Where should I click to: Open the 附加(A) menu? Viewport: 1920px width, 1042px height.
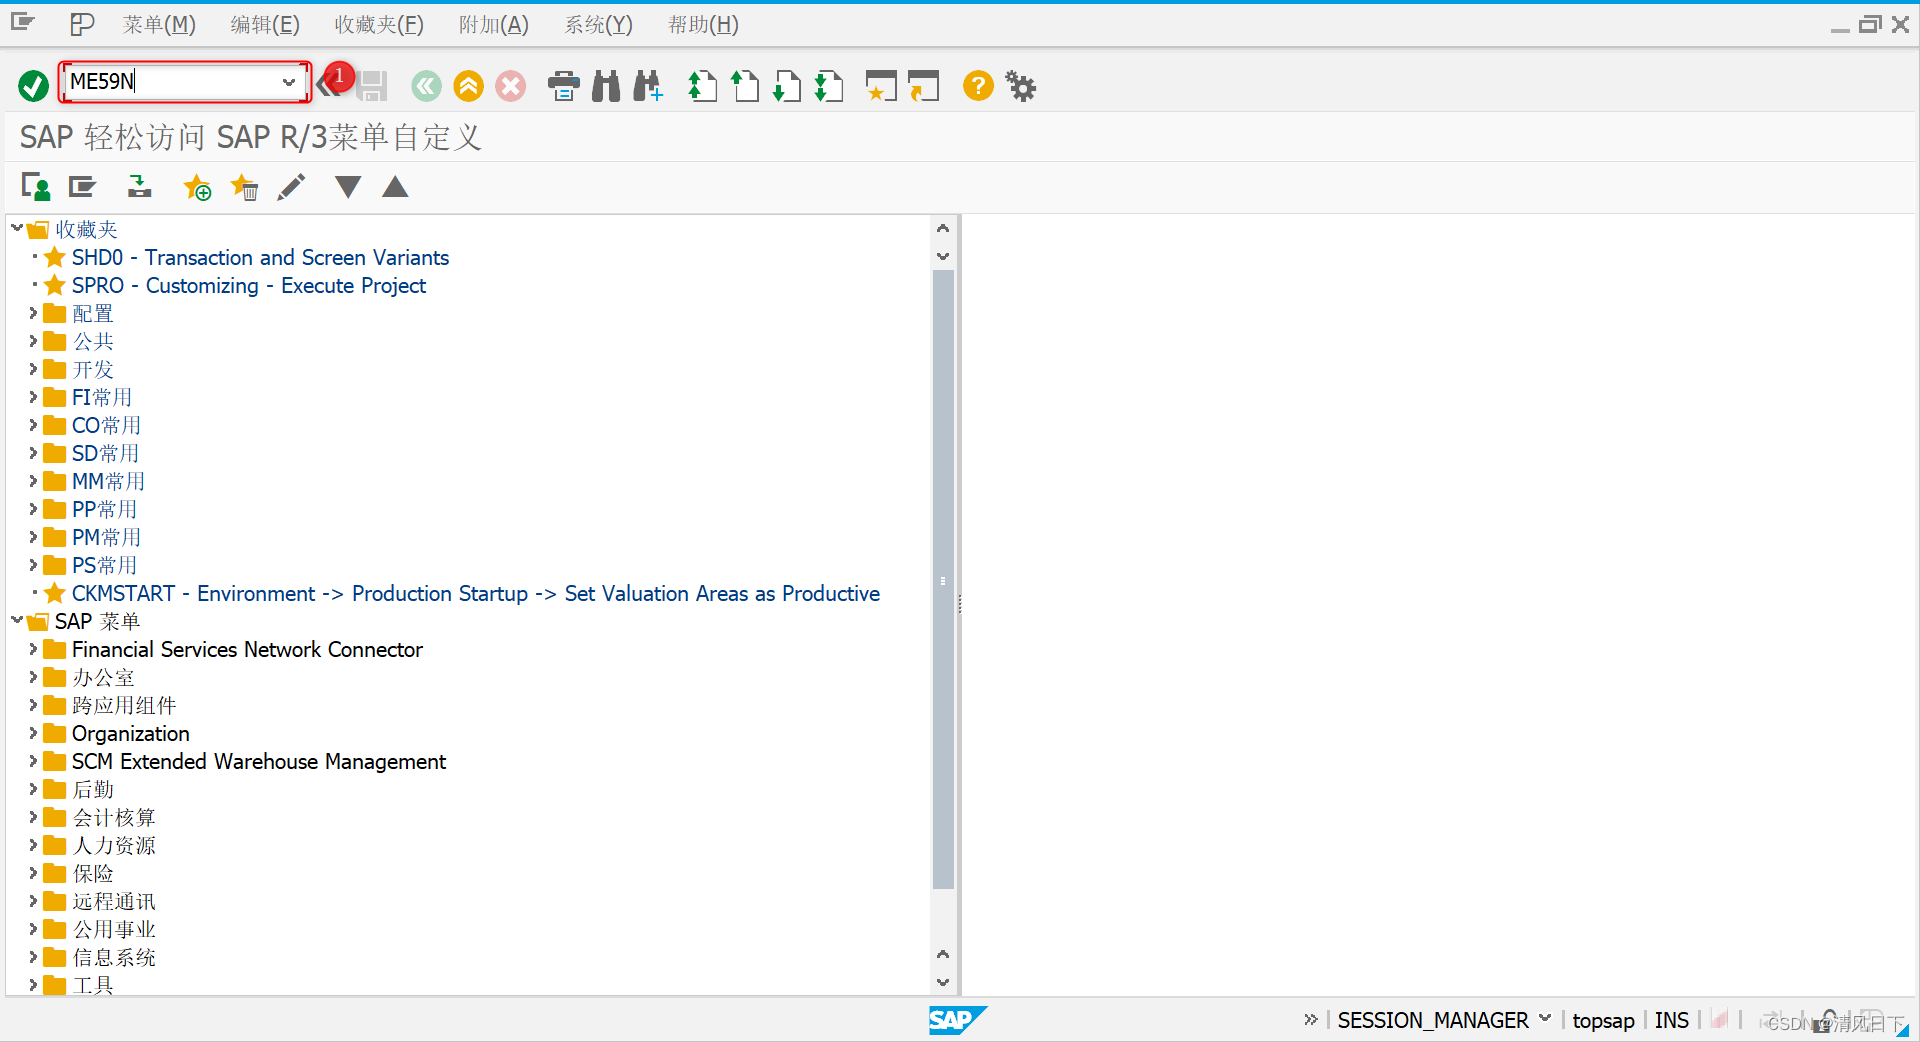(494, 25)
